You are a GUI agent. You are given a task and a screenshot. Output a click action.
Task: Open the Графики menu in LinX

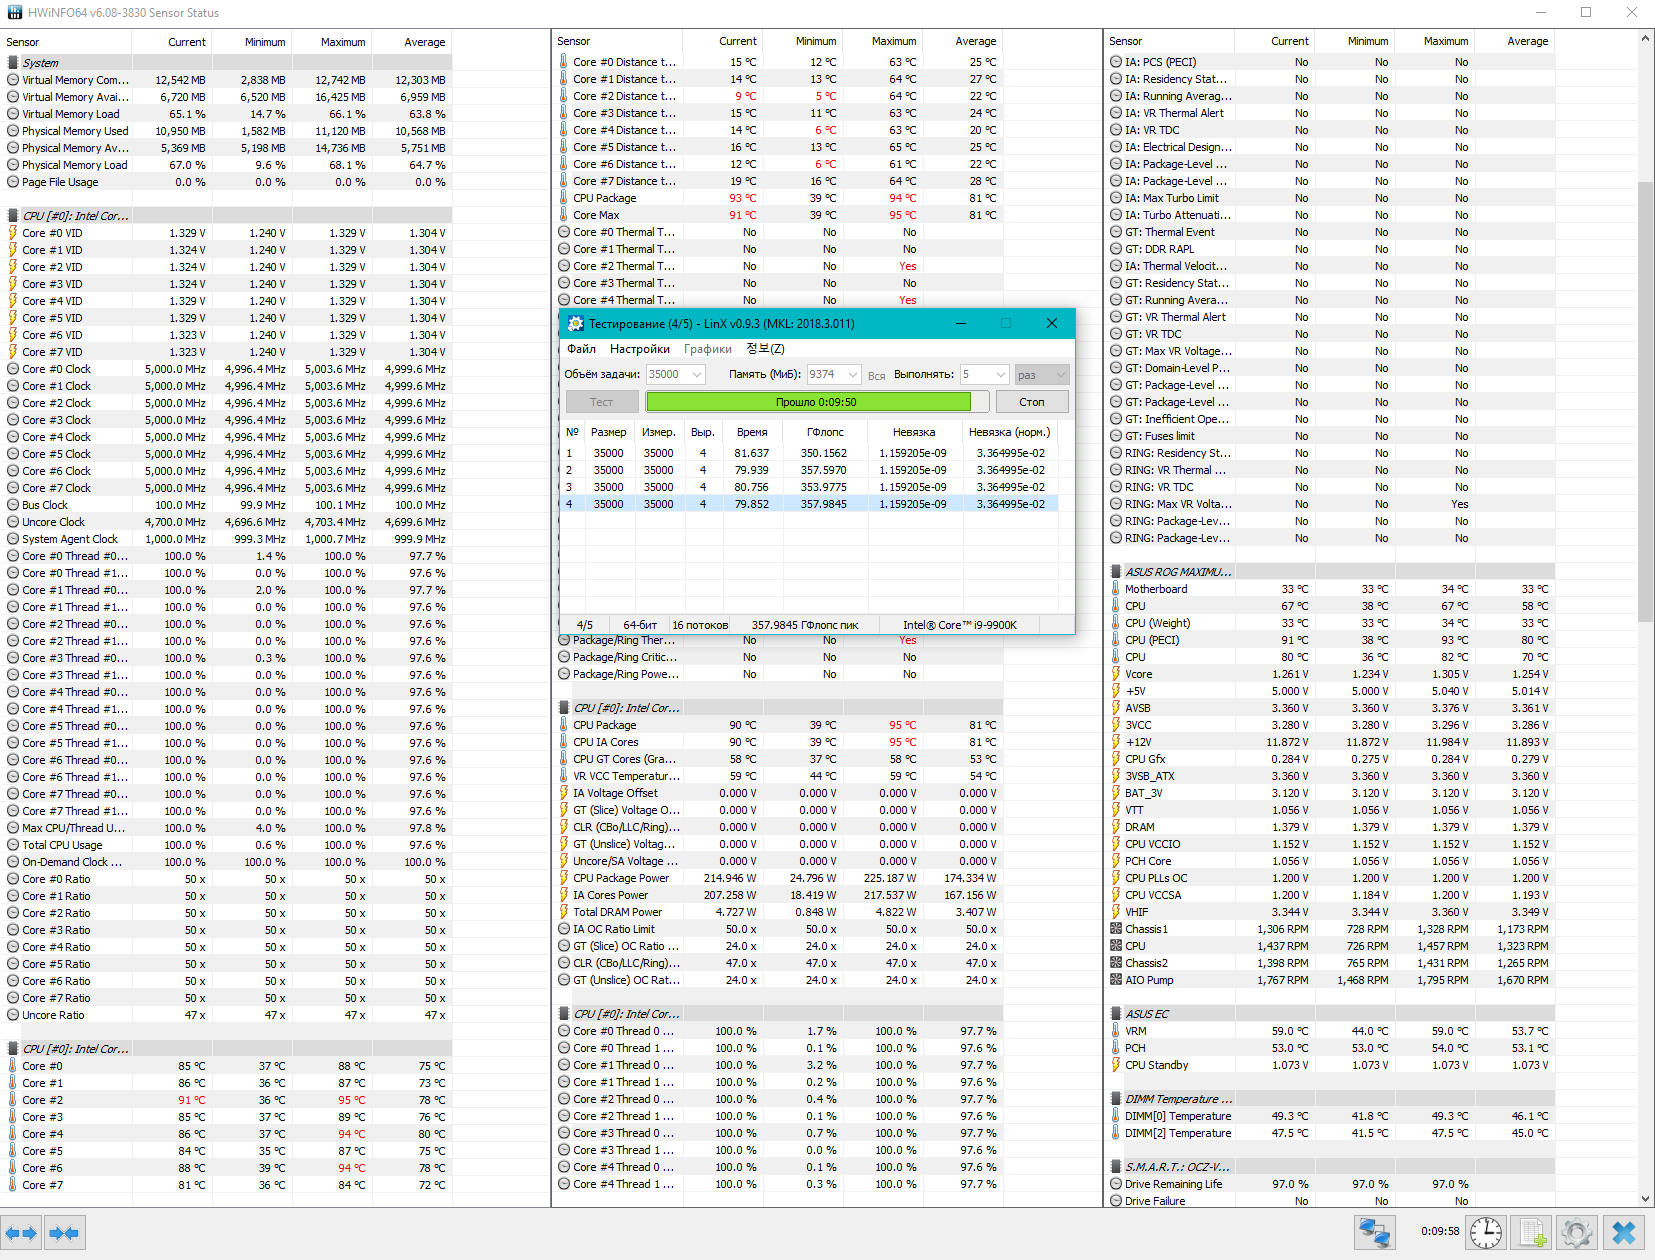tap(708, 349)
